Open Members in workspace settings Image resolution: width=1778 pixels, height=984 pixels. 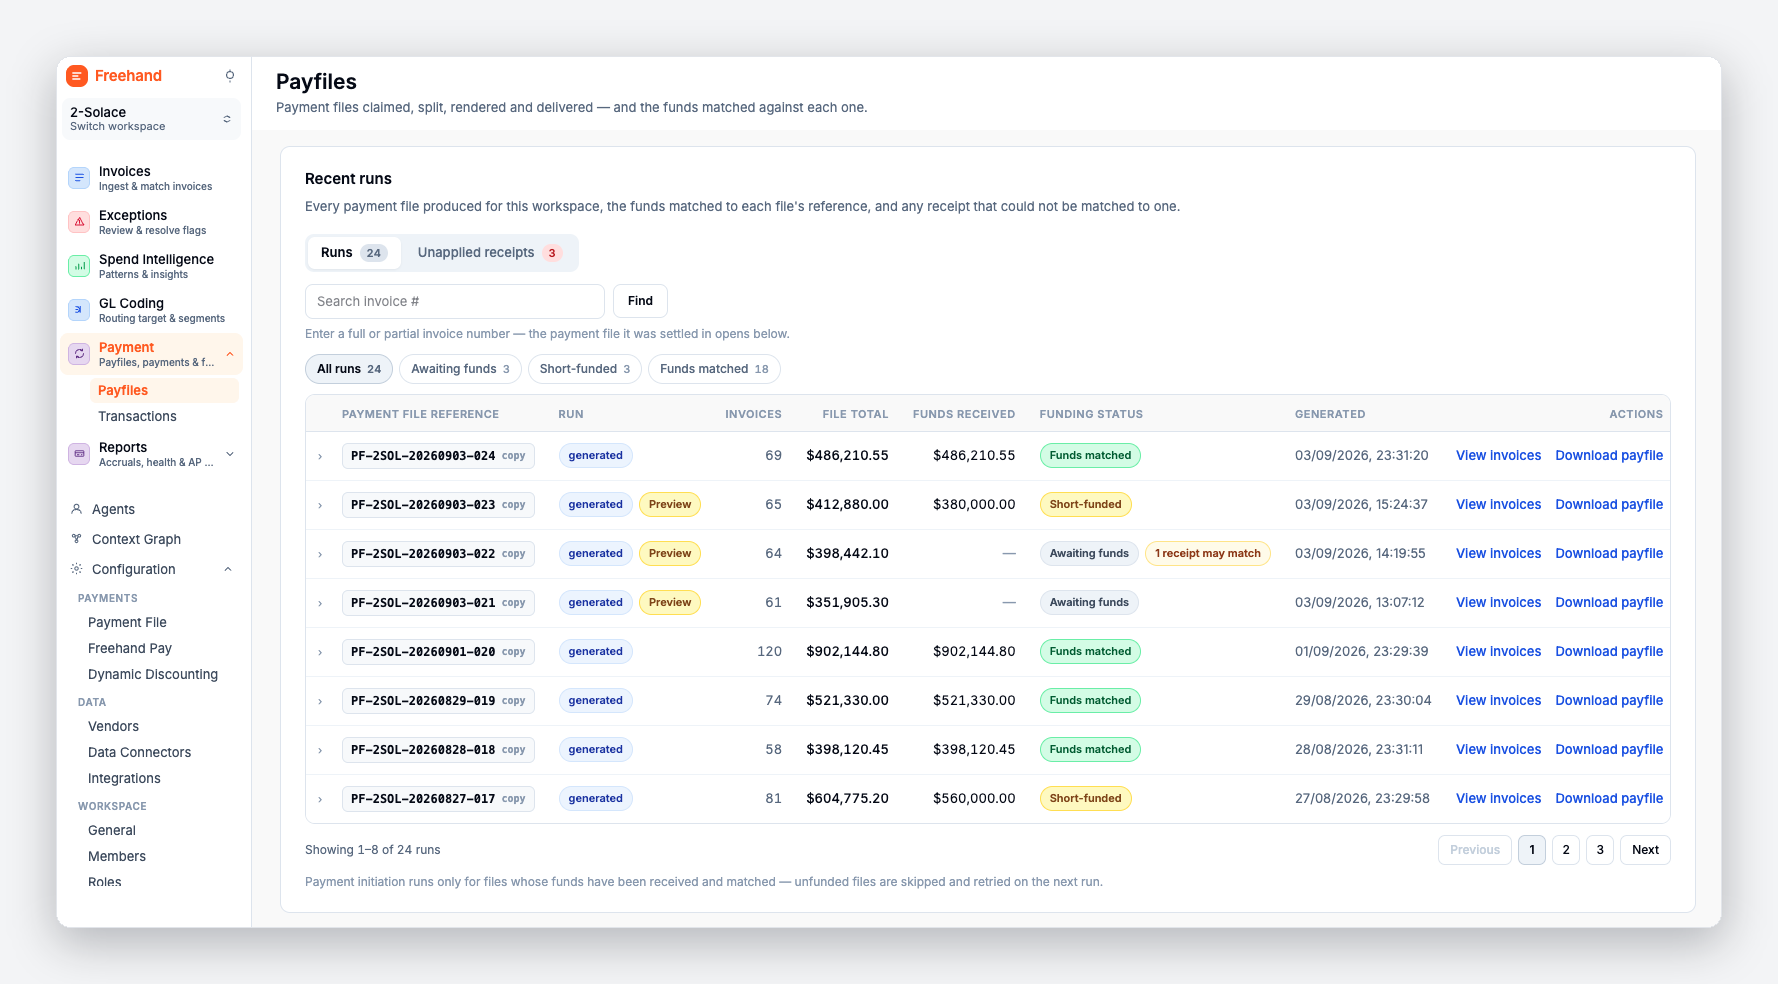pyautogui.click(x=117, y=857)
